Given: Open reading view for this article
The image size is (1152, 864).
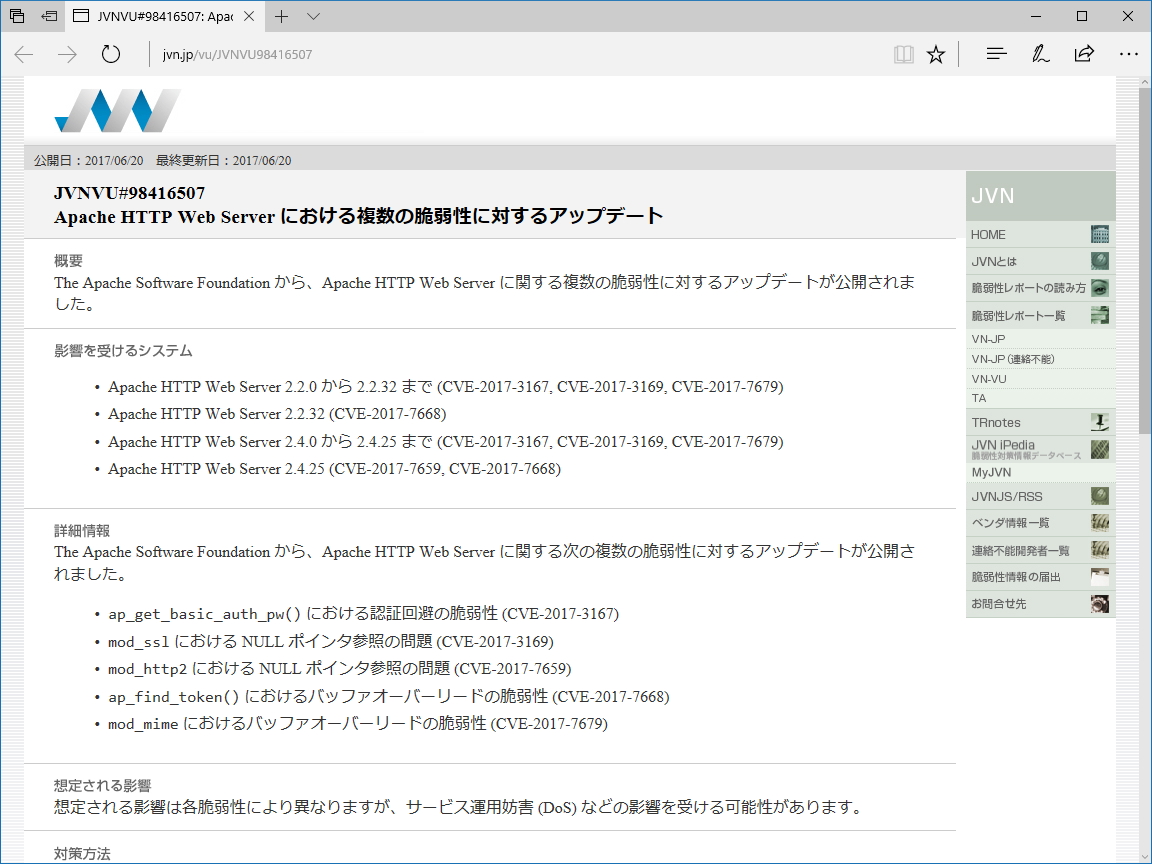Looking at the screenshot, I should tap(903, 54).
